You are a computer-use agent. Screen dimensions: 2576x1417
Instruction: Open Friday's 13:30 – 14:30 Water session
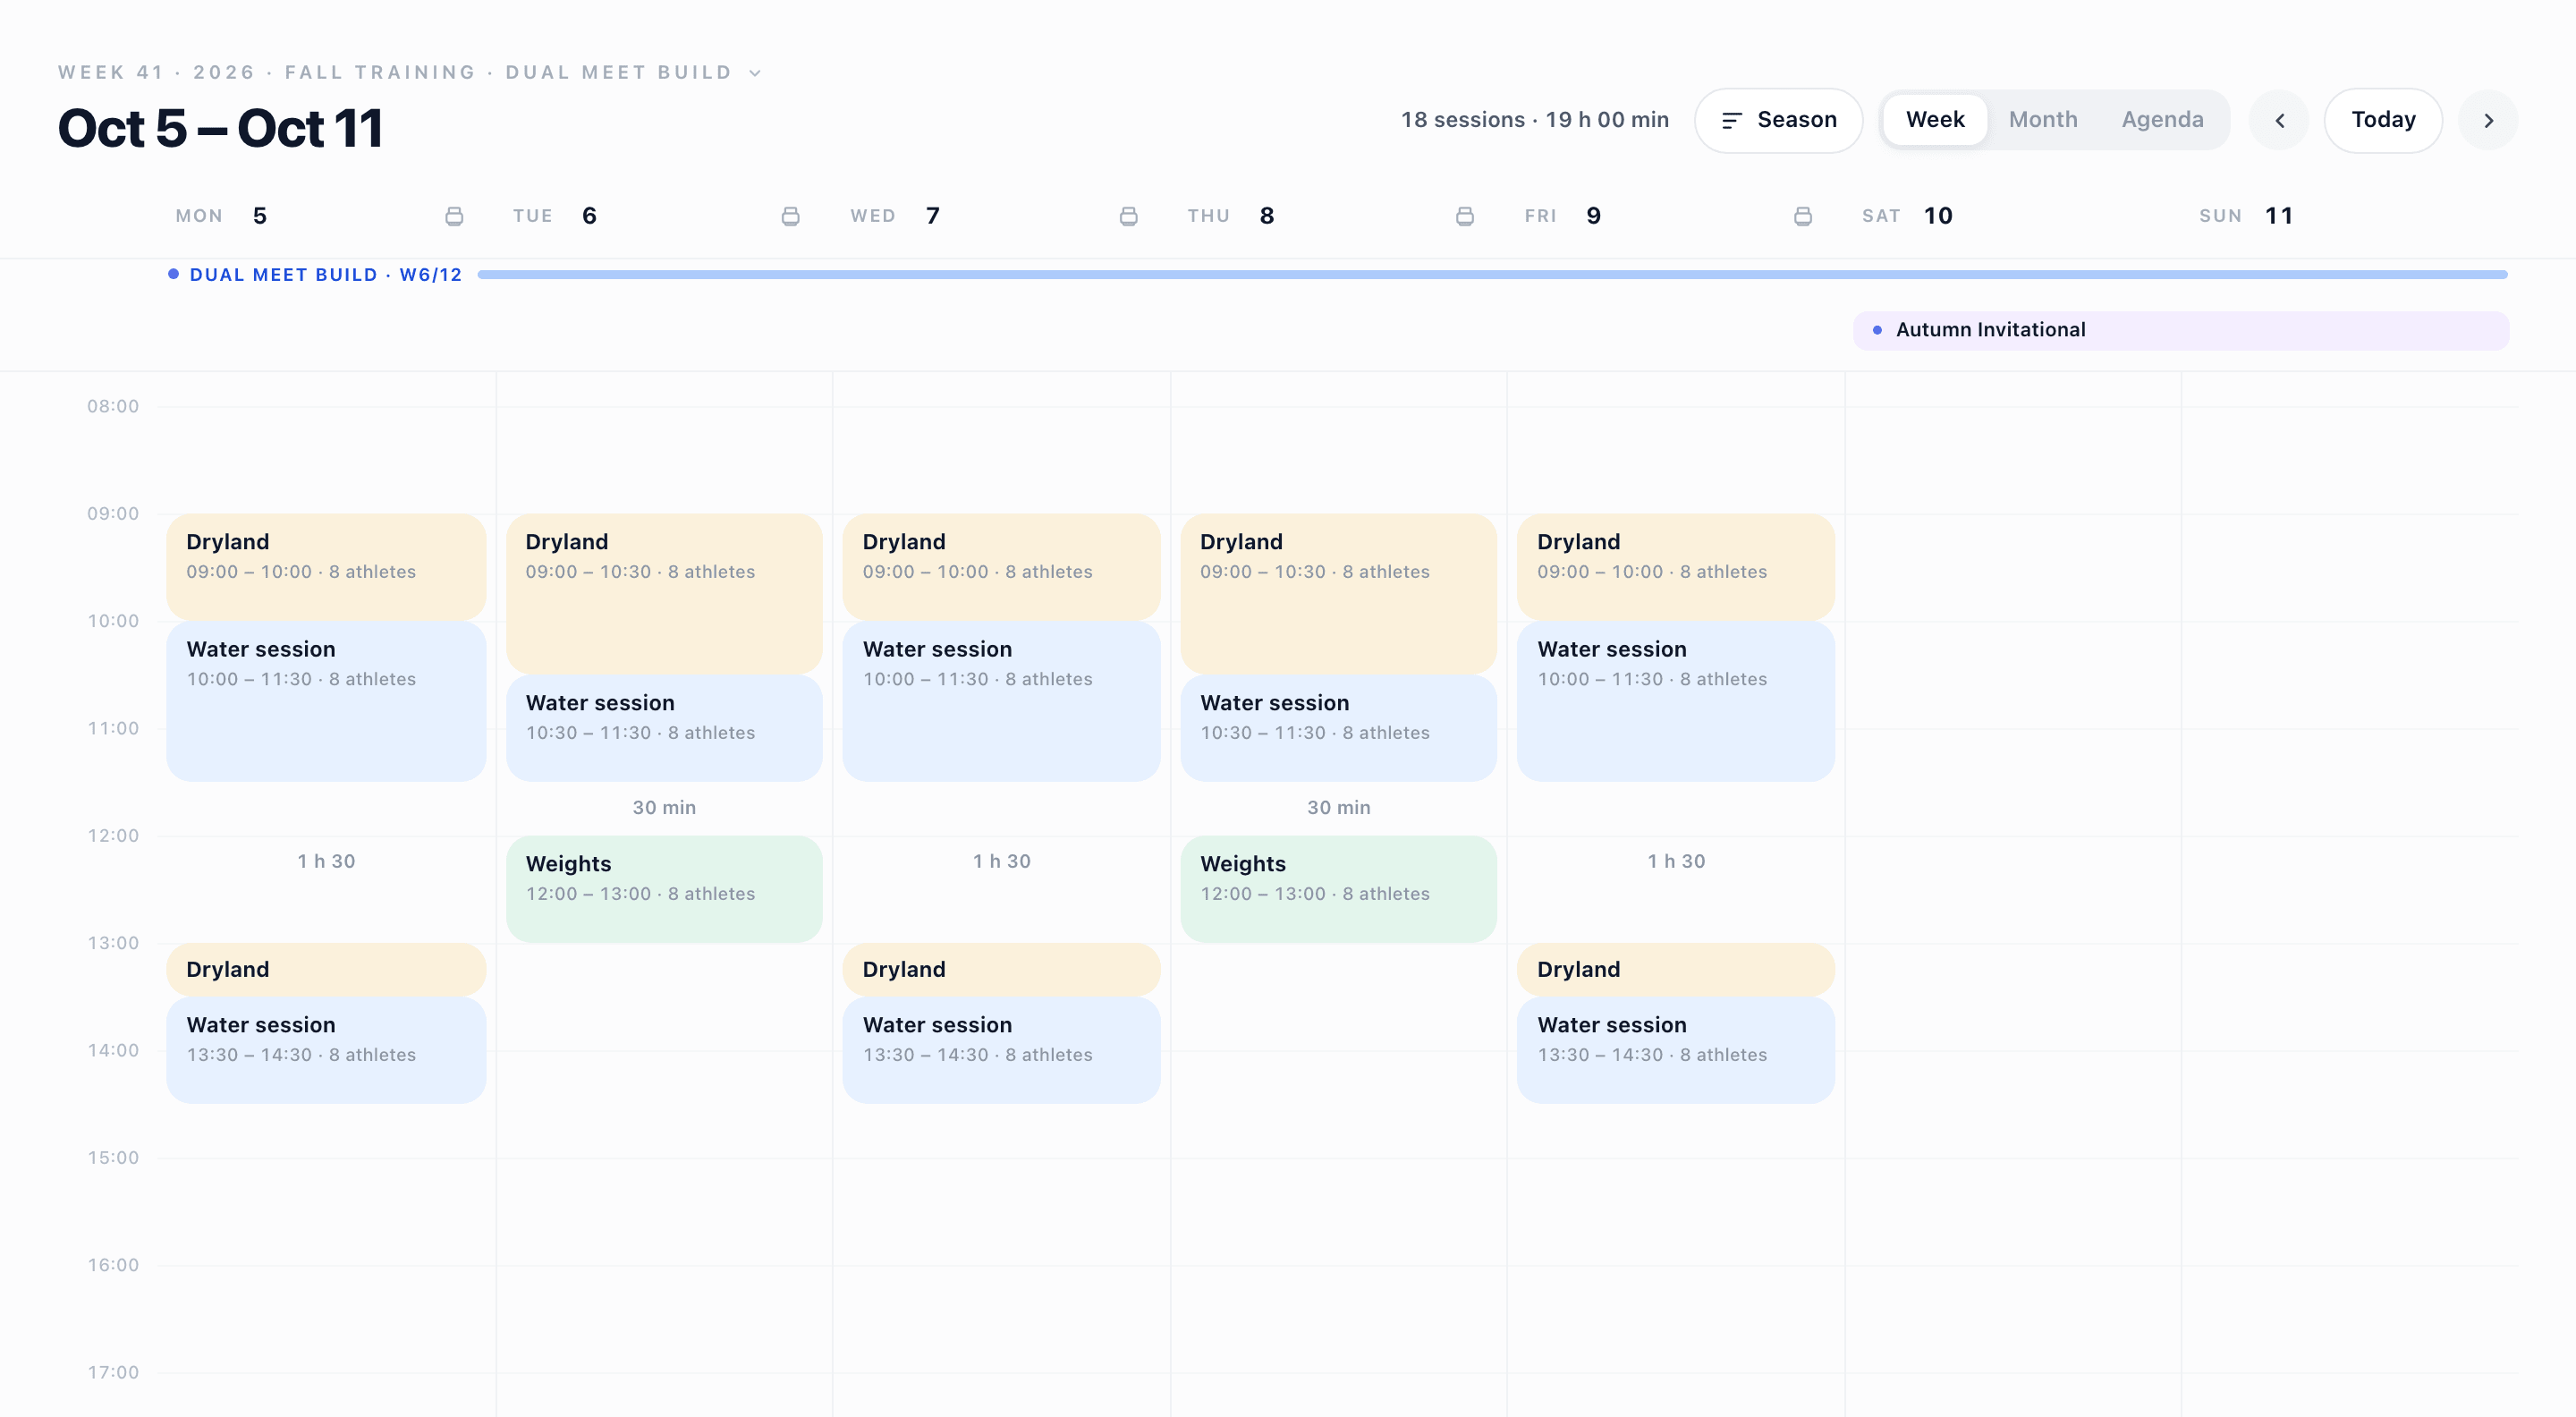point(1675,1050)
